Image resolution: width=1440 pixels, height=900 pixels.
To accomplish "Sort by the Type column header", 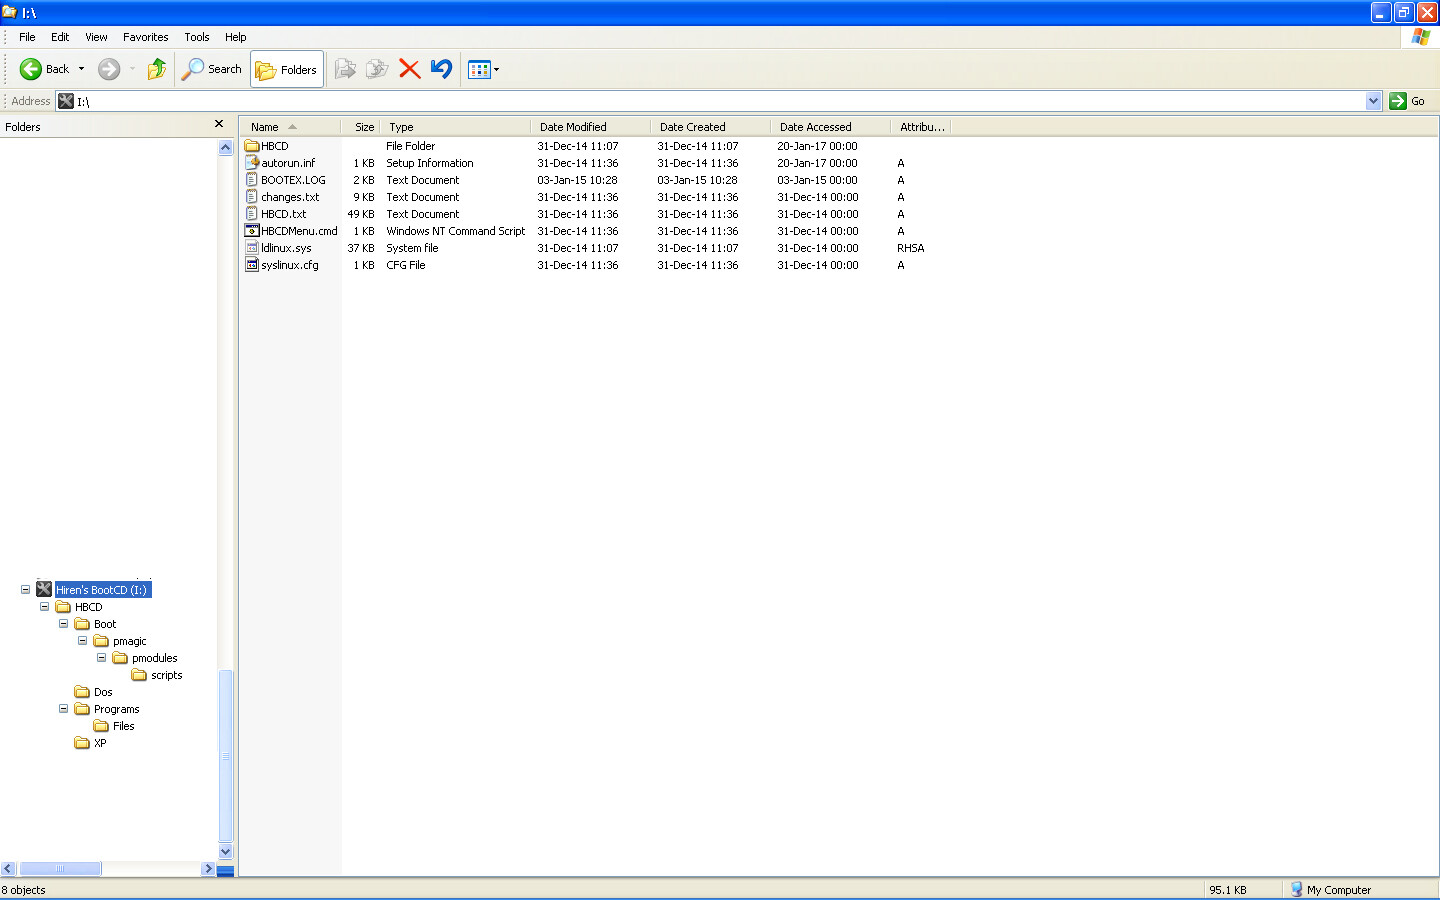I will (455, 127).
